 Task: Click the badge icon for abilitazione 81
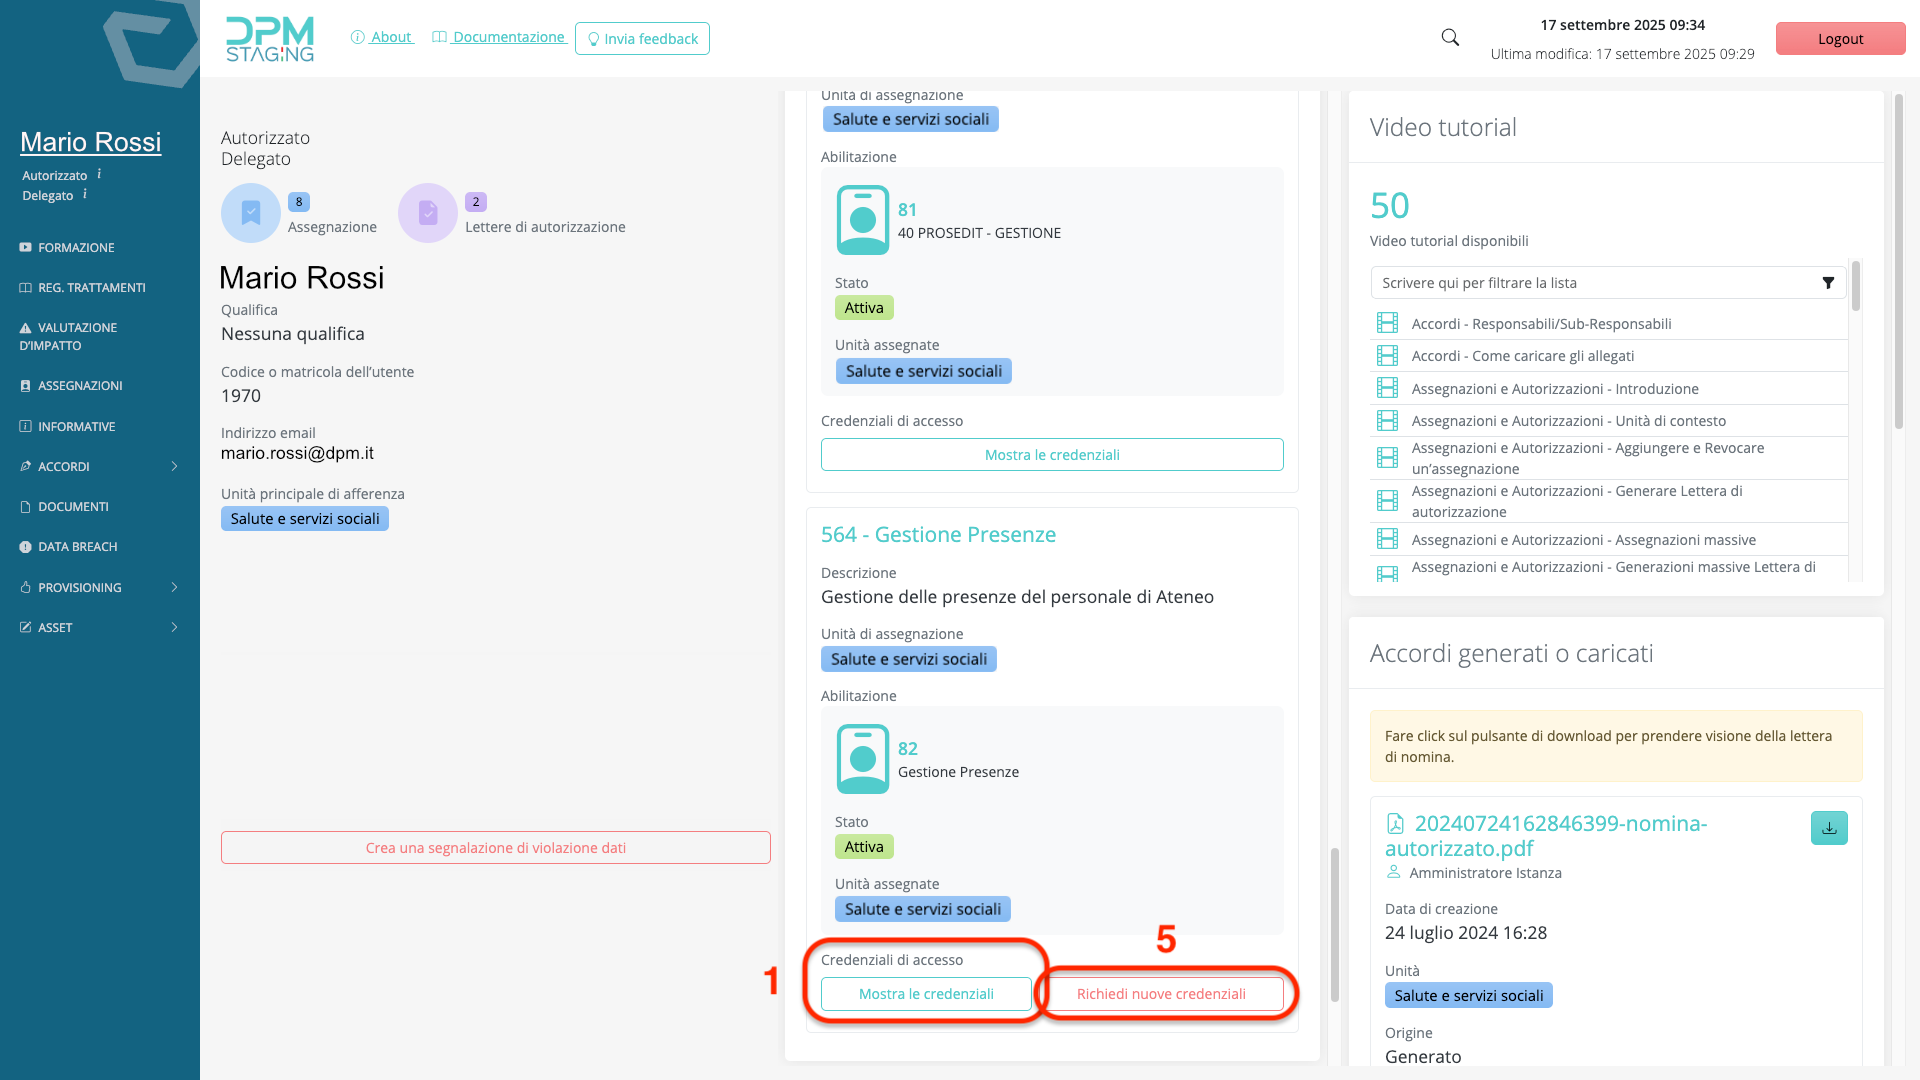coord(862,220)
